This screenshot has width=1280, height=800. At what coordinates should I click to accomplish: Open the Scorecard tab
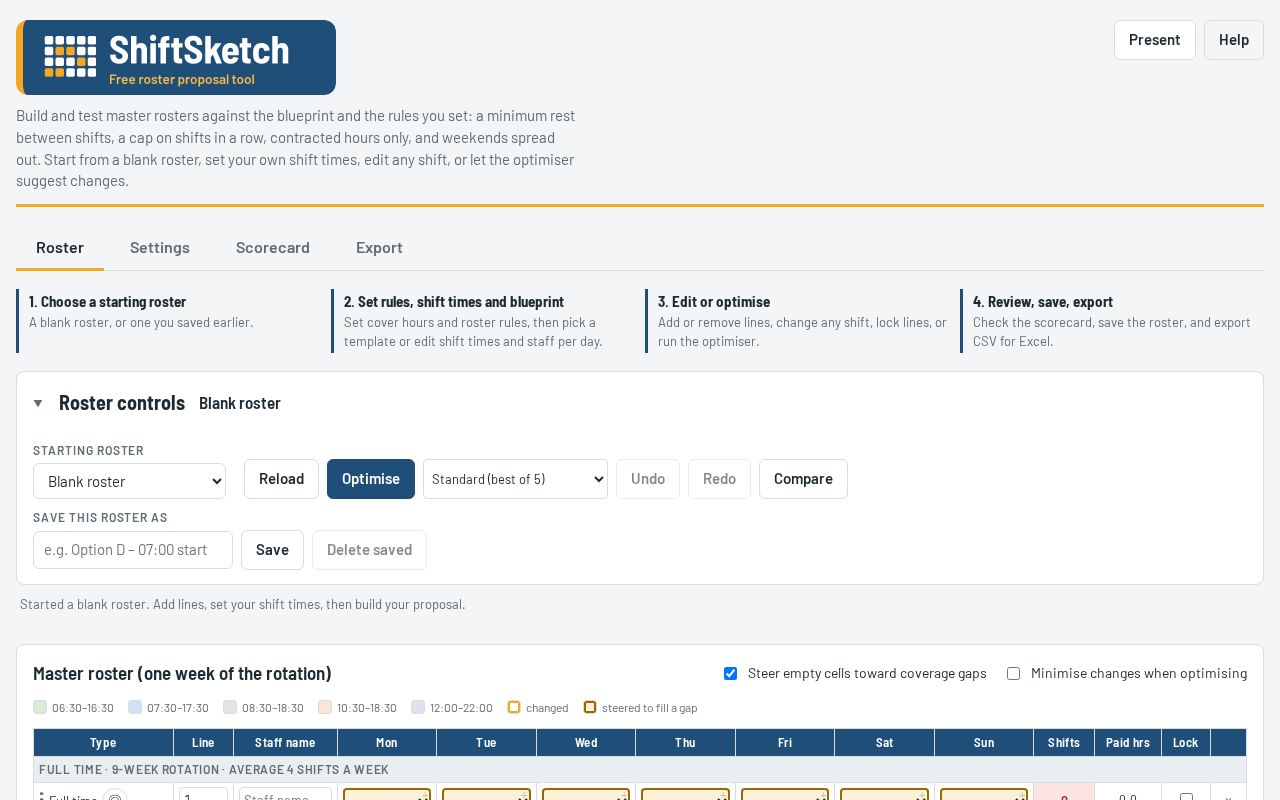tap(273, 248)
